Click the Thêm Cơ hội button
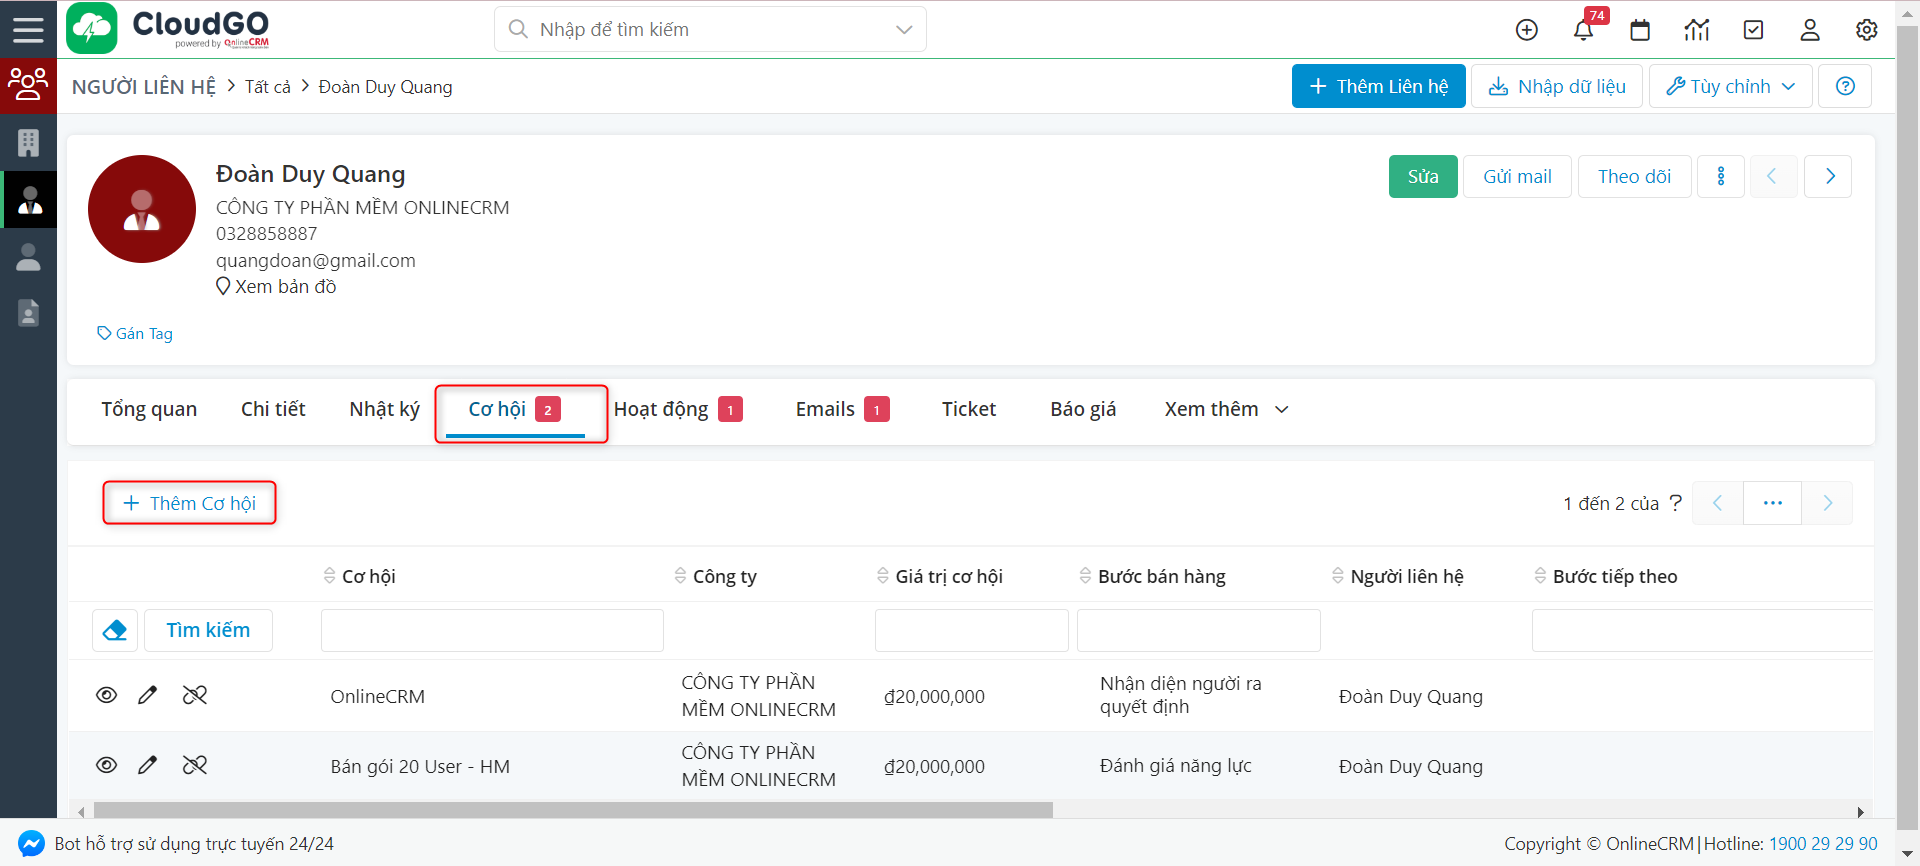The height and width of the screenshot is (866, 1920). tap(190, 503)
